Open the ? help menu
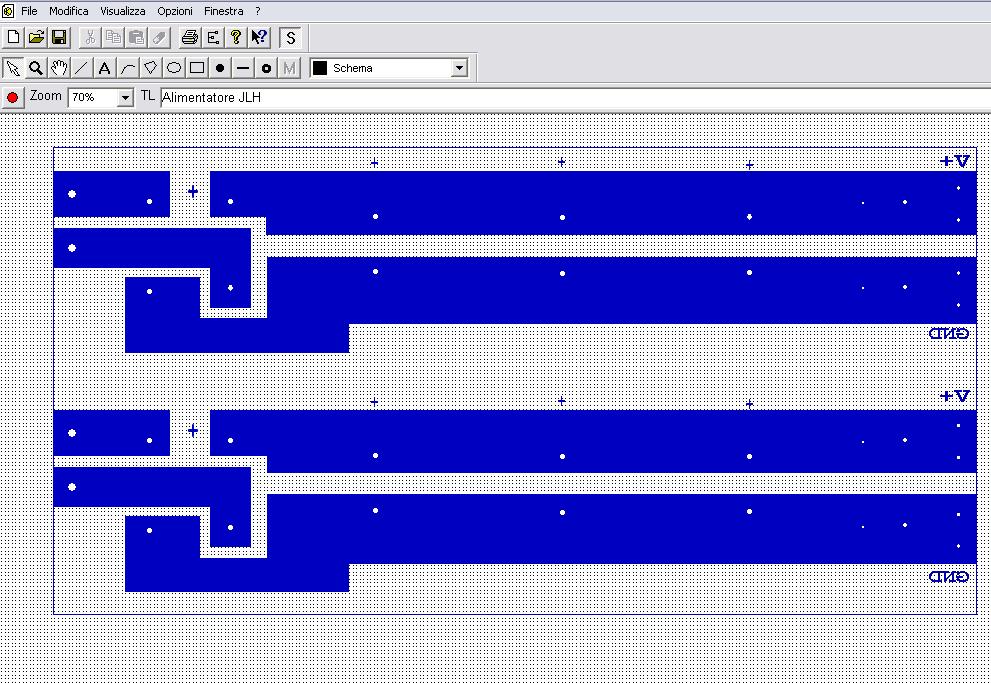 point(258,11)
